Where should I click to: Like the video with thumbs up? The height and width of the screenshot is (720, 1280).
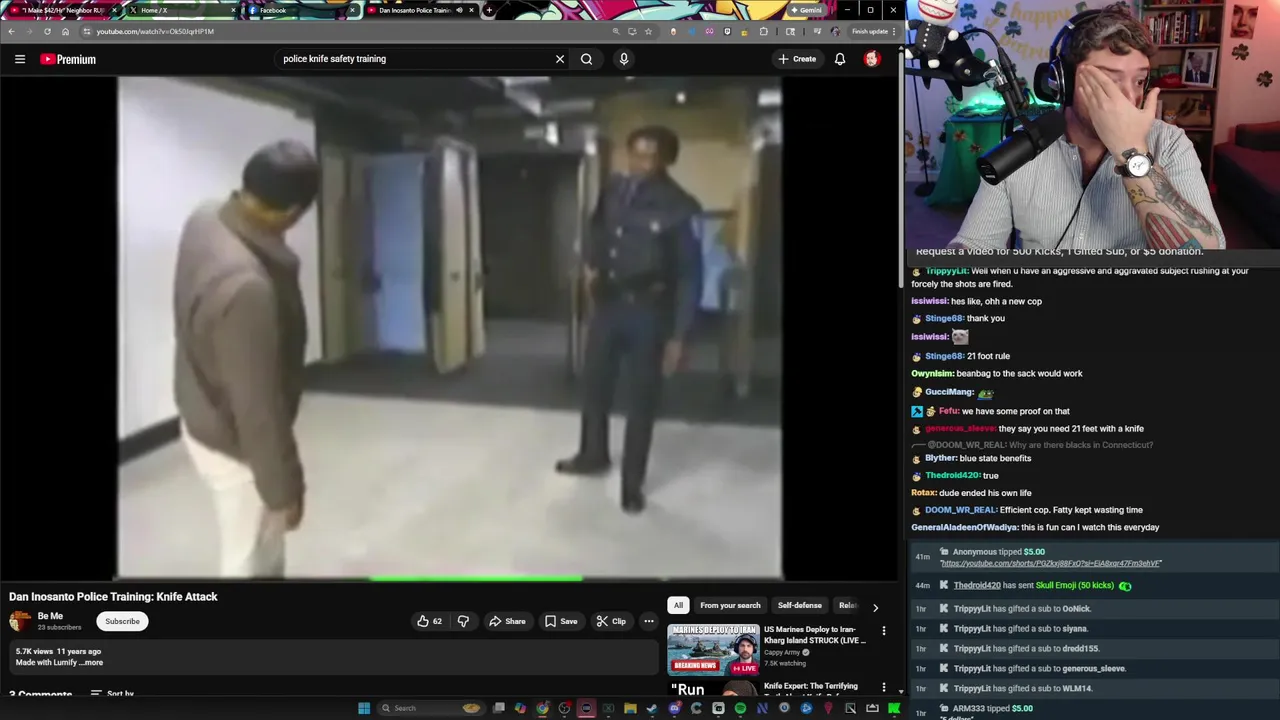(430, 621)
